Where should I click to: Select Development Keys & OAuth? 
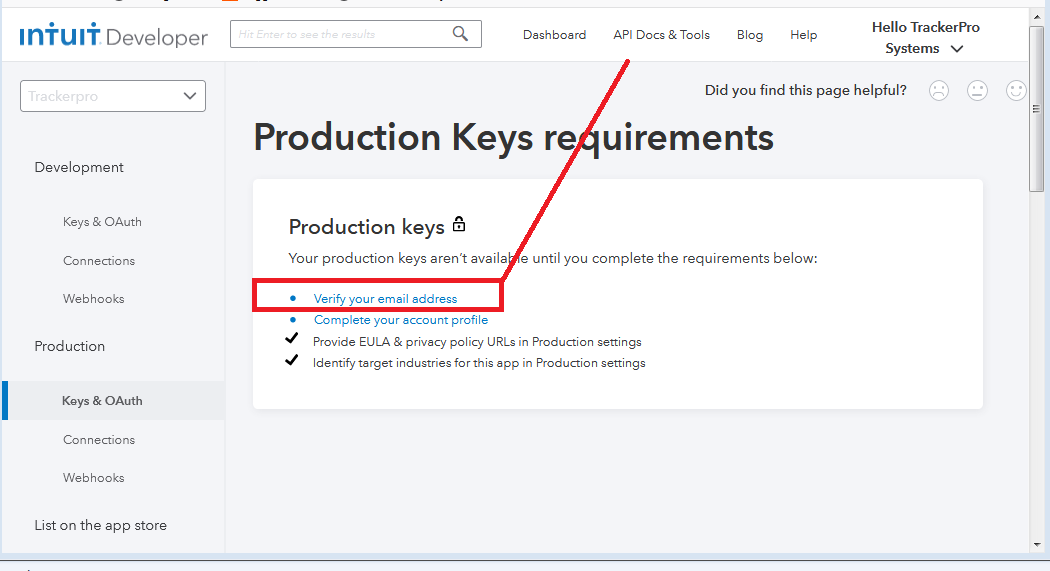pos(102,222)
